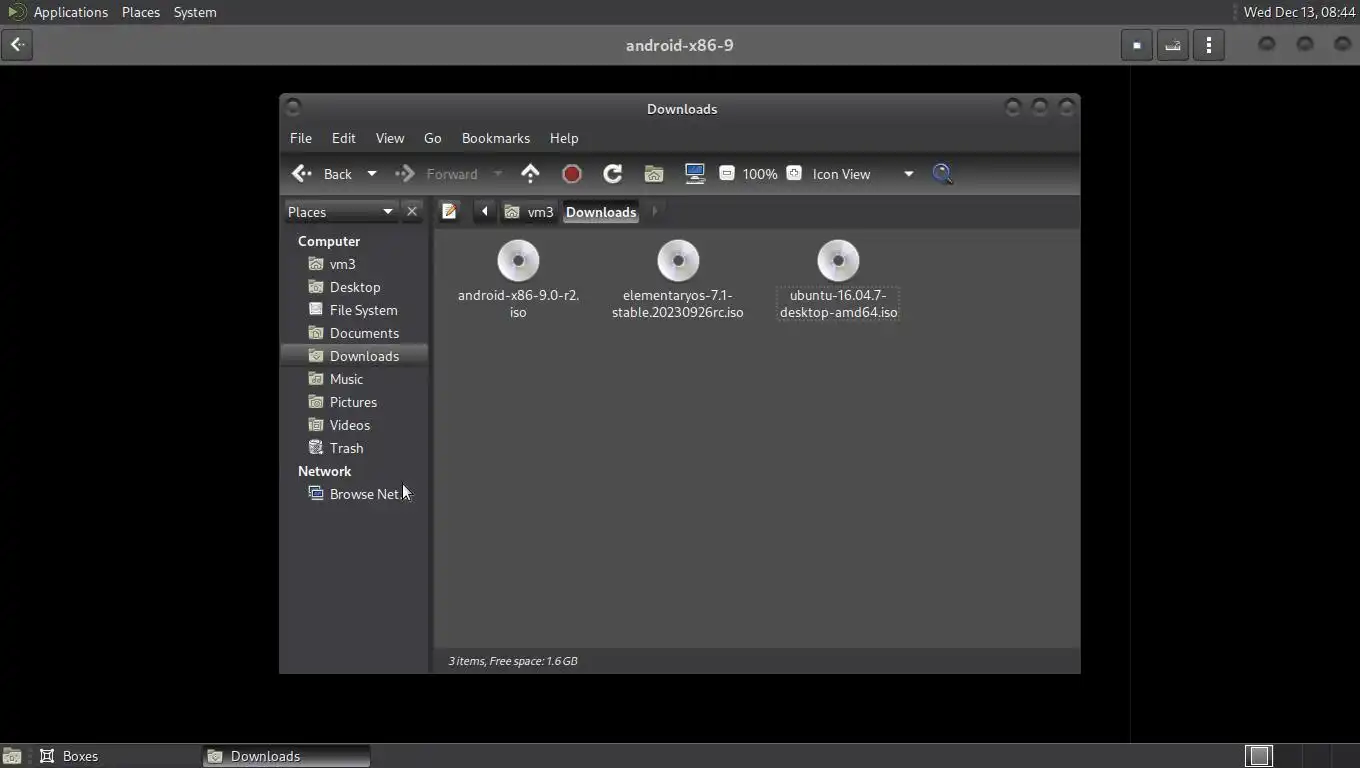The image size is (1360, 768).
Task: Open the Go menu
Action: pos(433,138)
